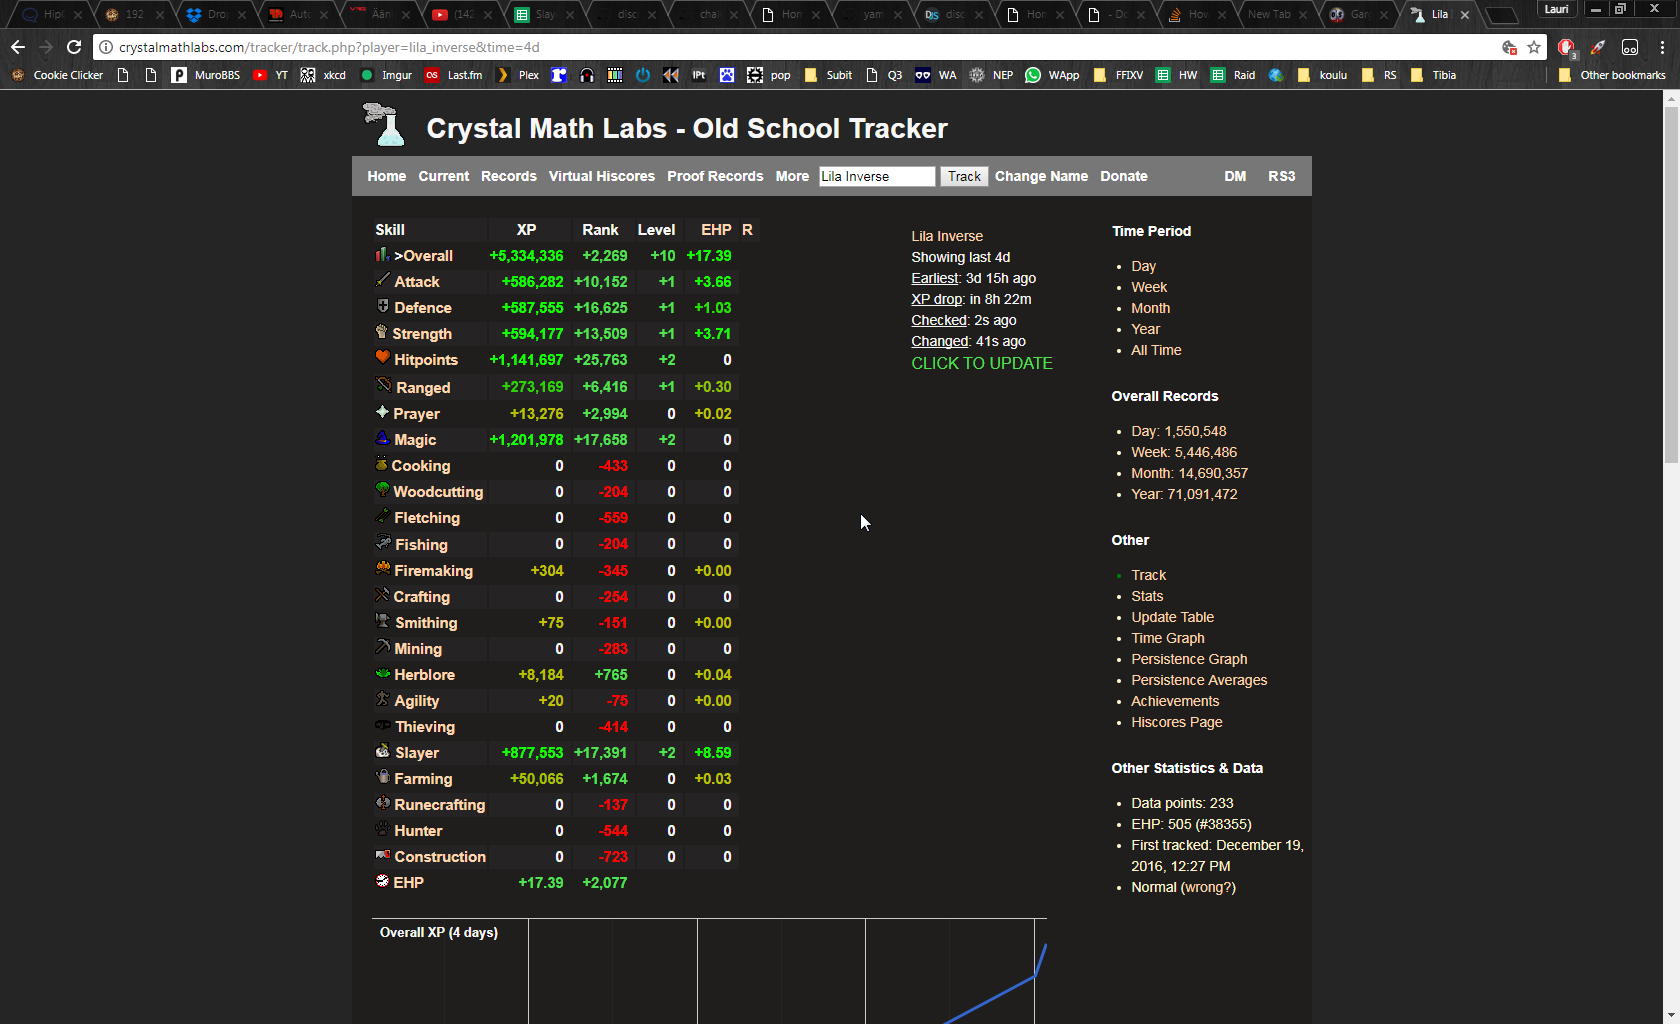Image resolution: width=1680 pixels, height=1024 pixels.
Task: Click the Magic skill icon
Action: tap(382, 438)
